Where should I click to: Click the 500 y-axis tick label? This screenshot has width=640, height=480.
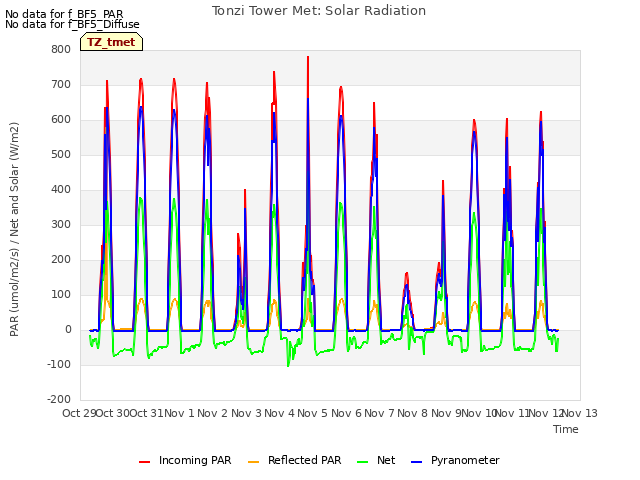coord(61,155)
